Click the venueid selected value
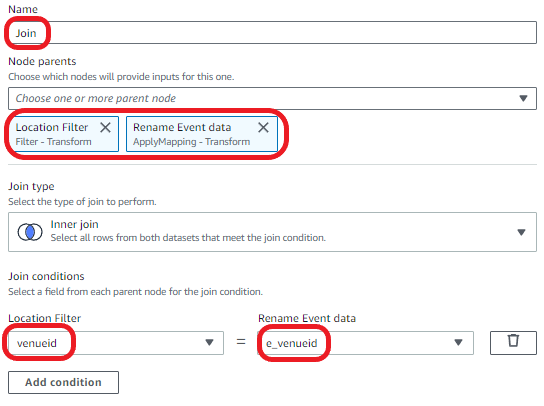 tap(37, 343)
